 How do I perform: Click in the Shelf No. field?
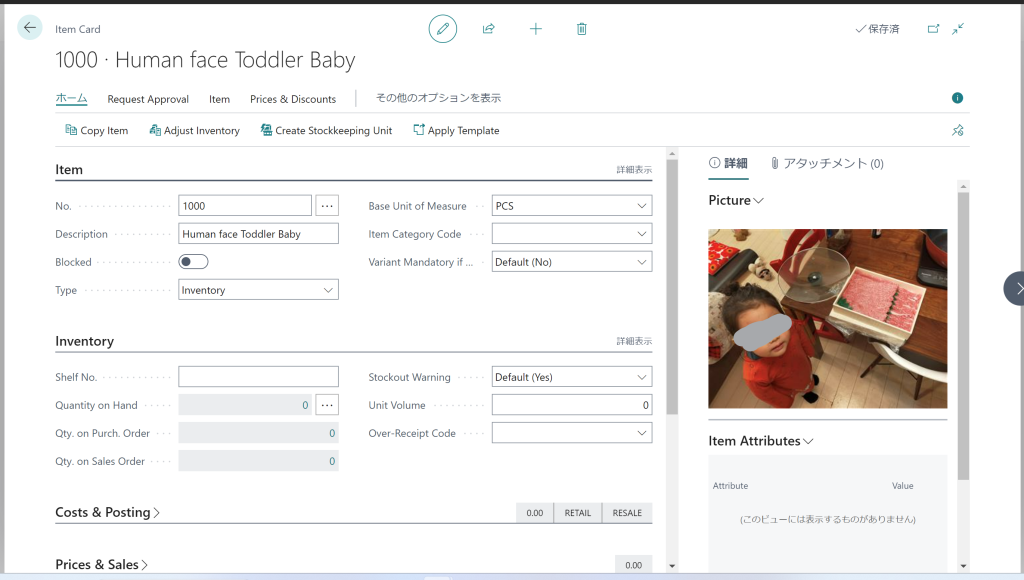pos(258,377)
